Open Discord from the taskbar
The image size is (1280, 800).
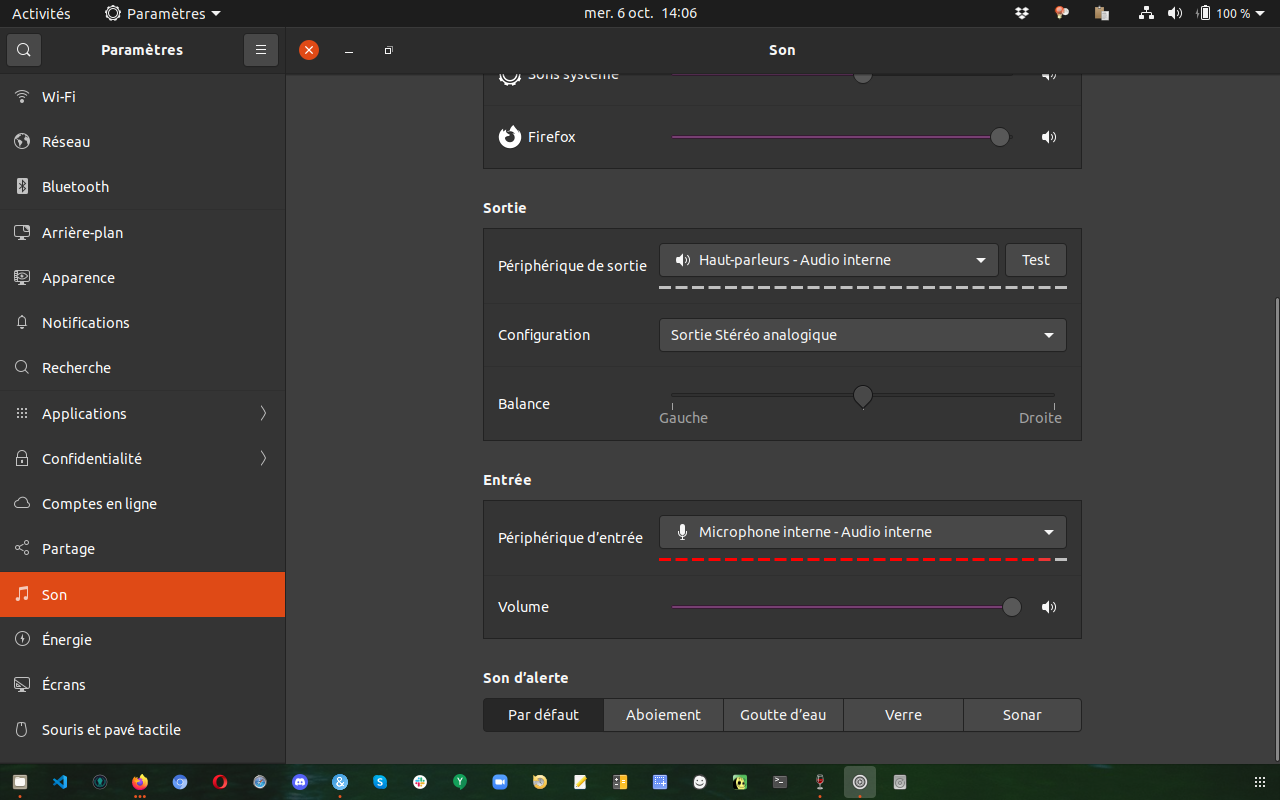pyautogui.click(x=300, y=782)
